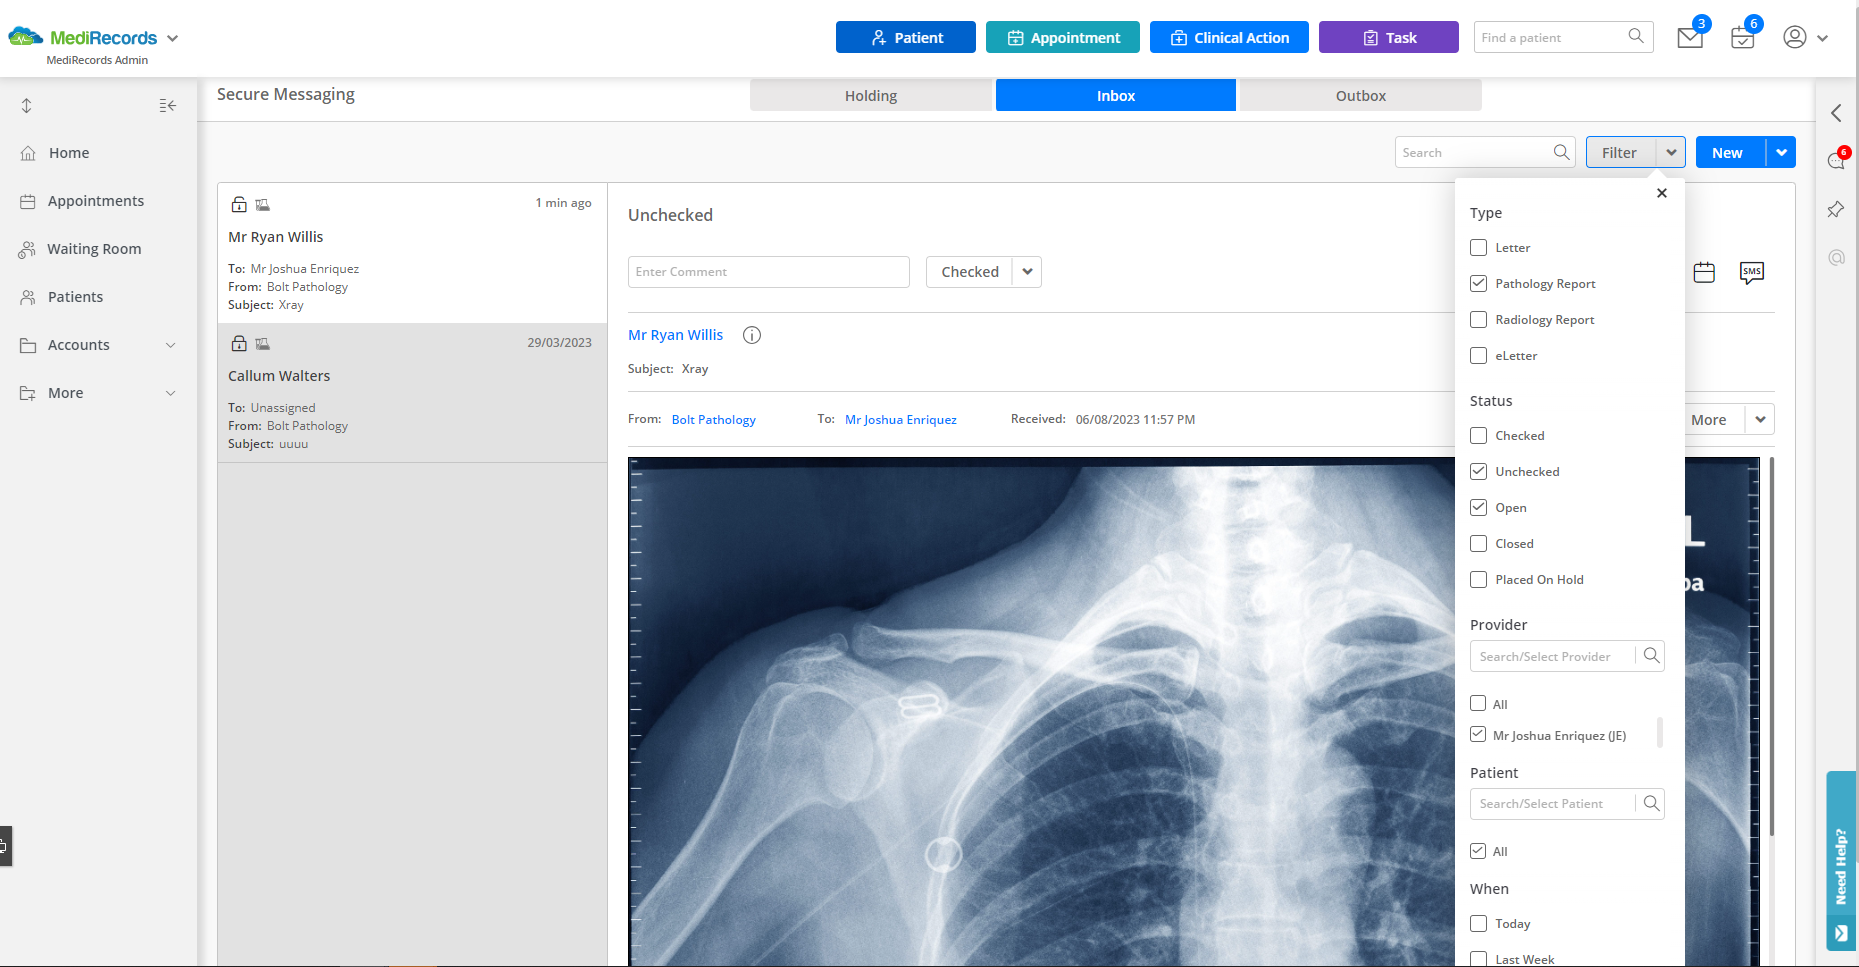Click the Appointments calendar icon in sidebar

pos(28,201)
